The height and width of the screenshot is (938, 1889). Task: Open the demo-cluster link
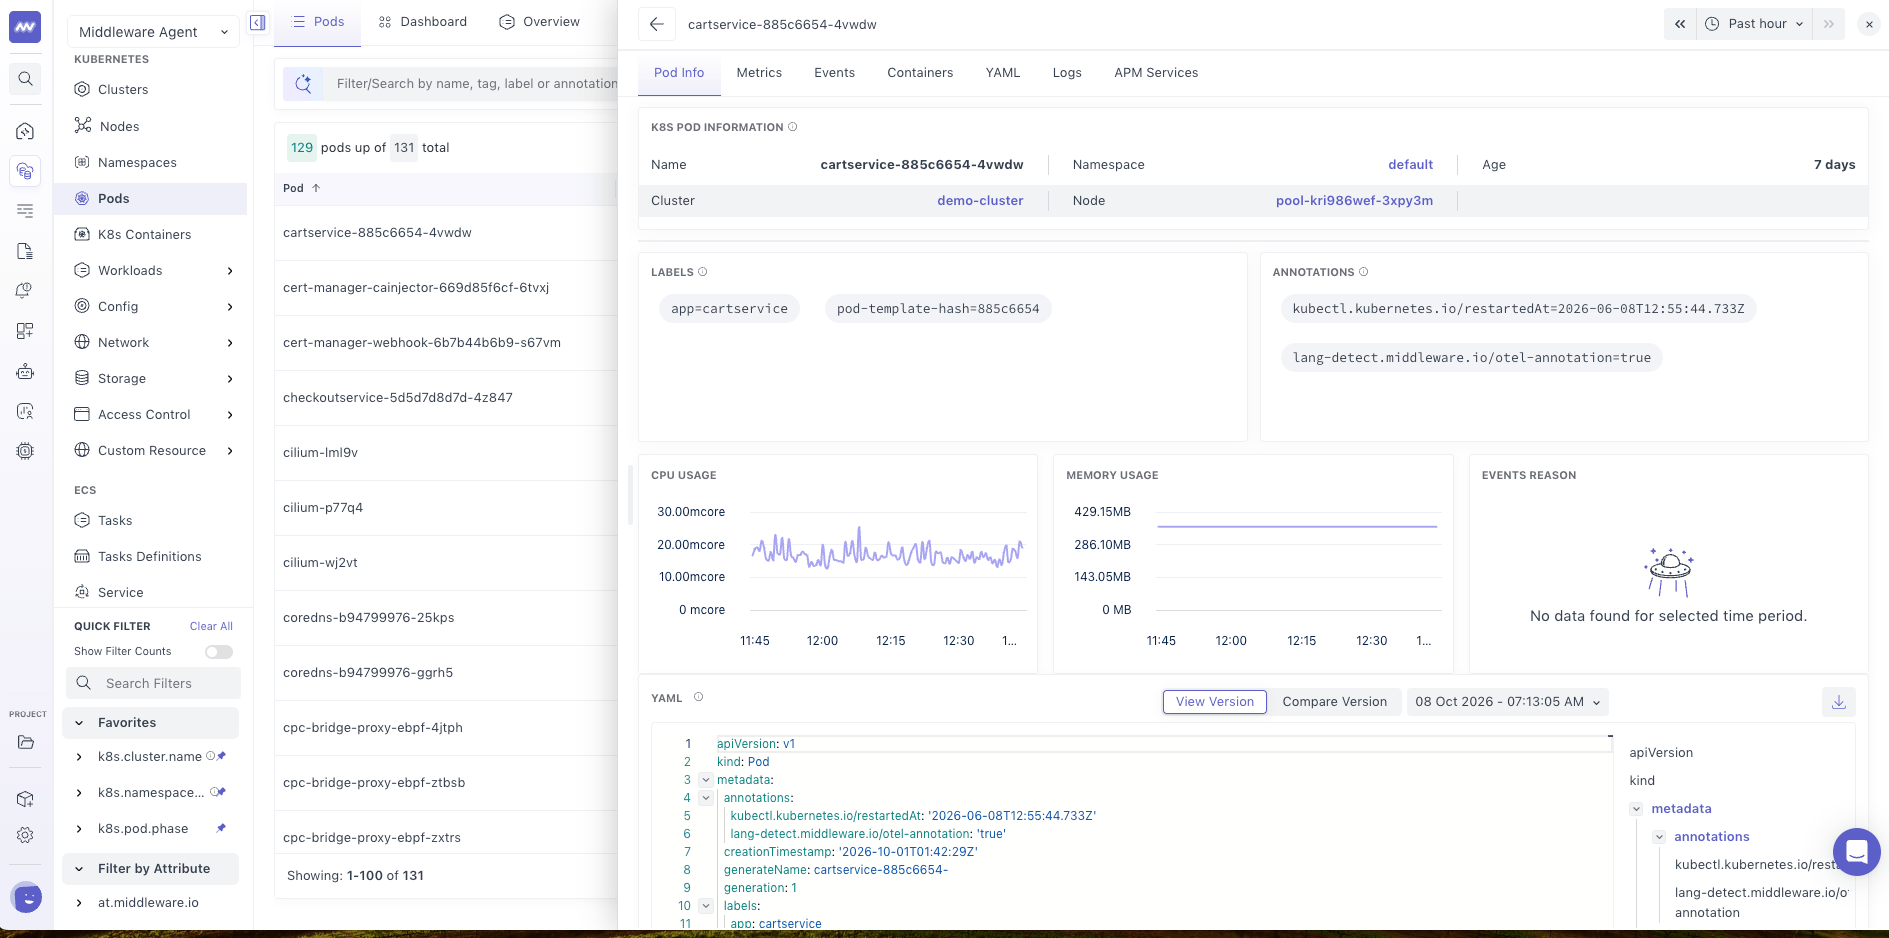click(x=980, y=201)
